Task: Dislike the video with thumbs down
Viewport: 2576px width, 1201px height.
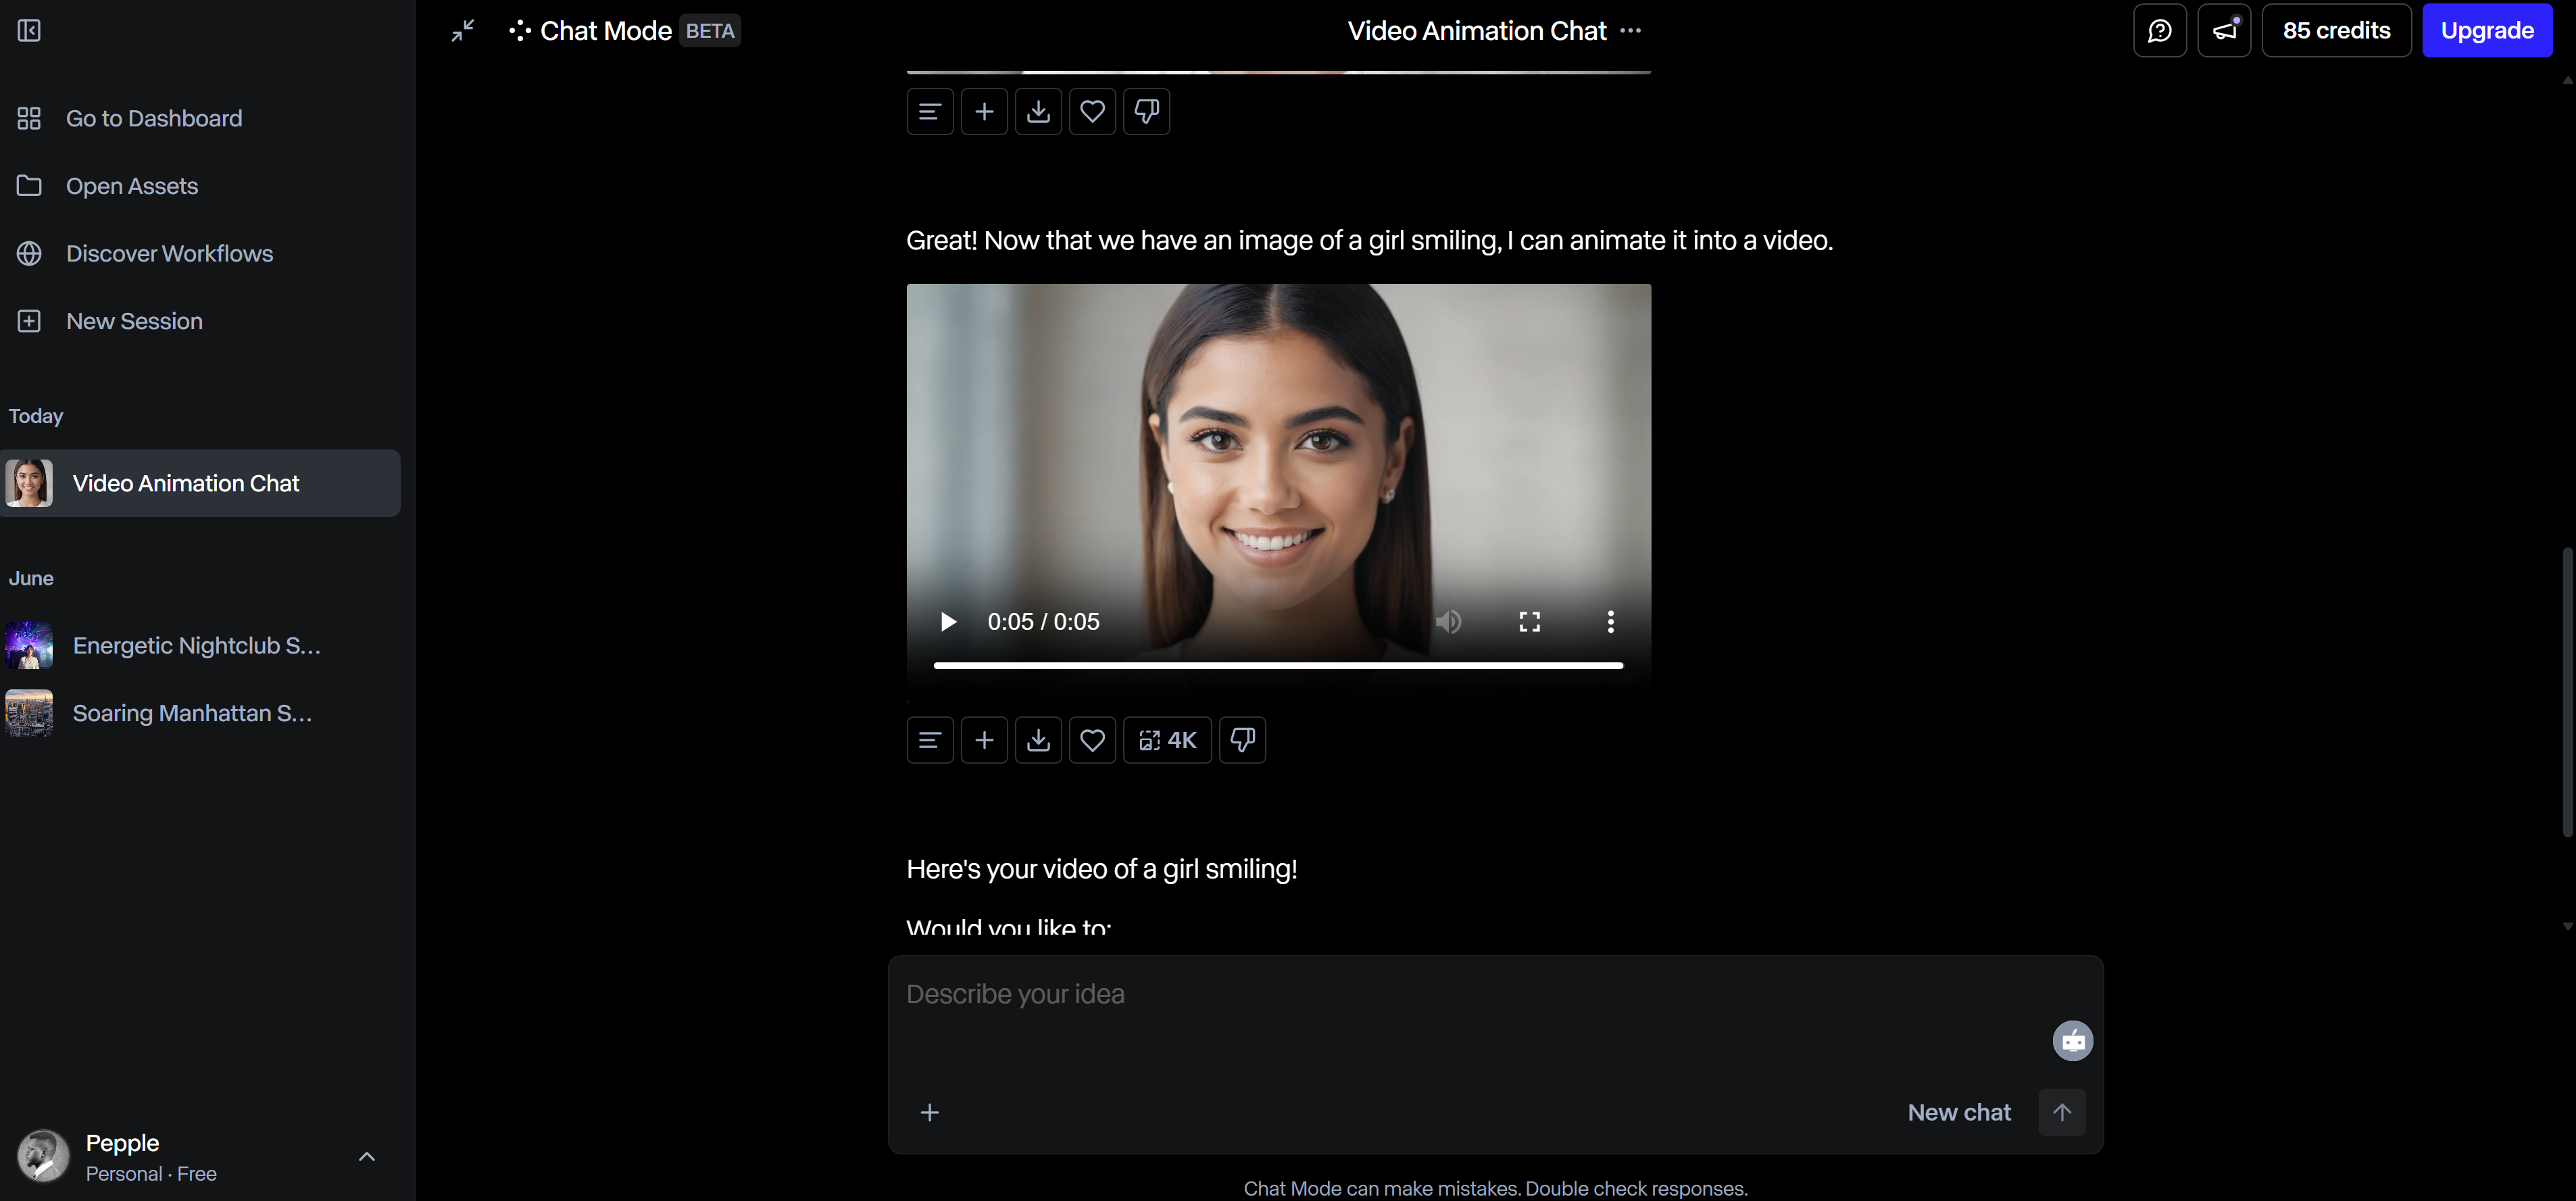Action: [x=1242, y=740]
